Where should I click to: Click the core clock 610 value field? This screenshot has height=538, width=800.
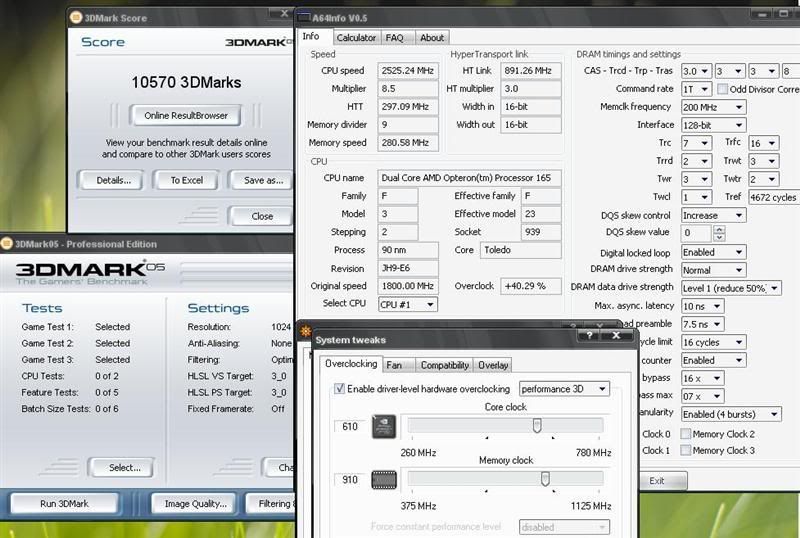pos(350,426)
